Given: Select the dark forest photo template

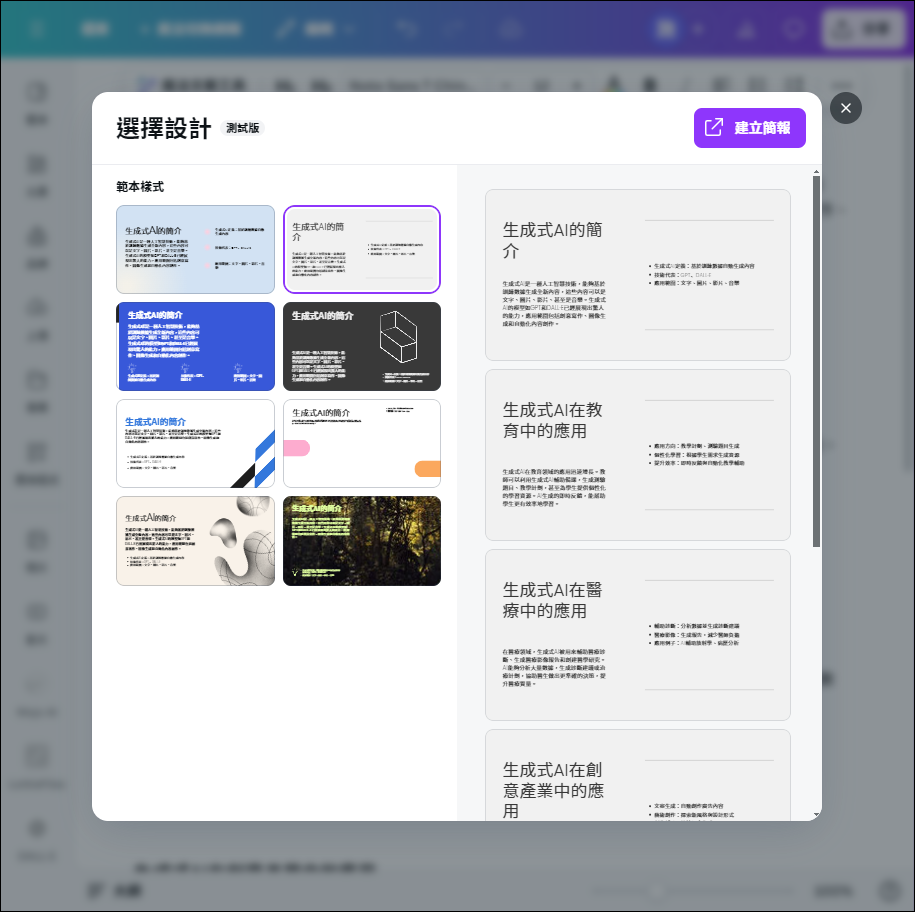Looking at the screenshot, I should coord(362,541).
